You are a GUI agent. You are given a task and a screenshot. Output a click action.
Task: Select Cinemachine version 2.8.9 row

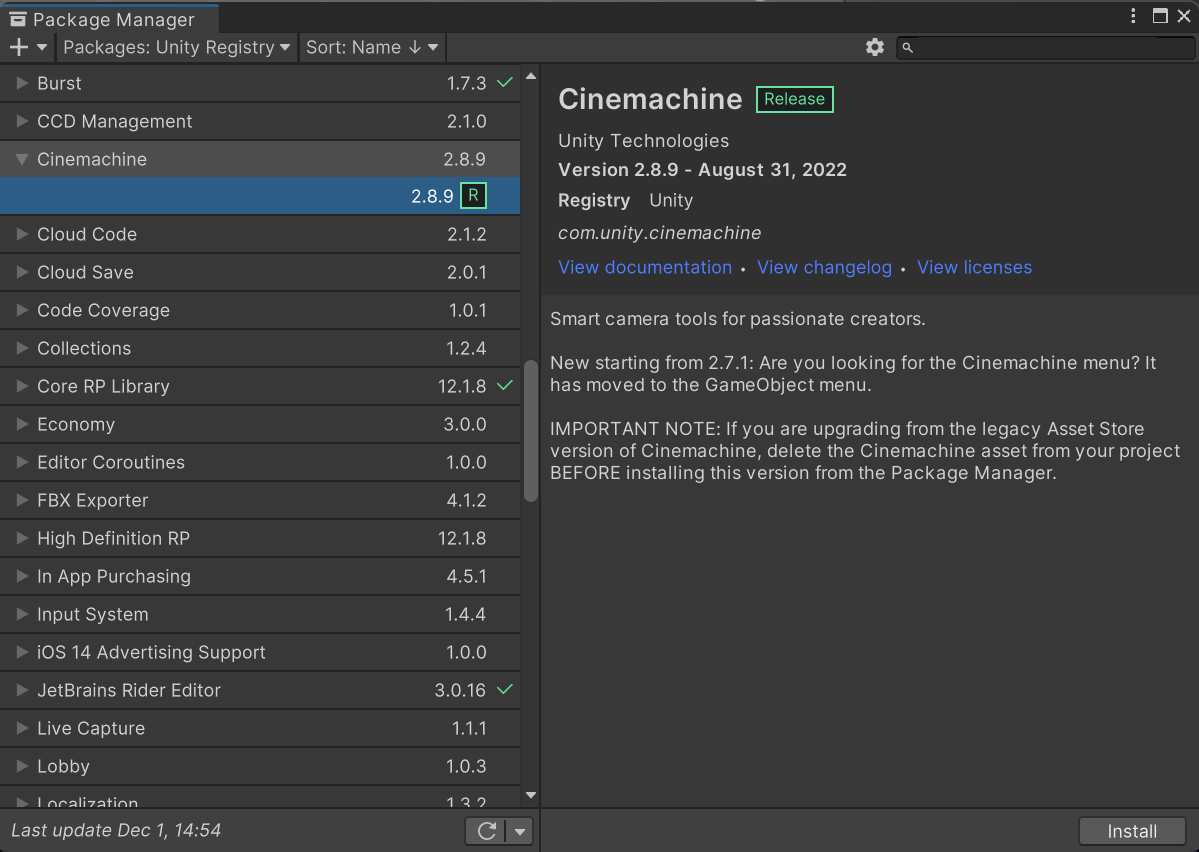[x=260, y=196]
